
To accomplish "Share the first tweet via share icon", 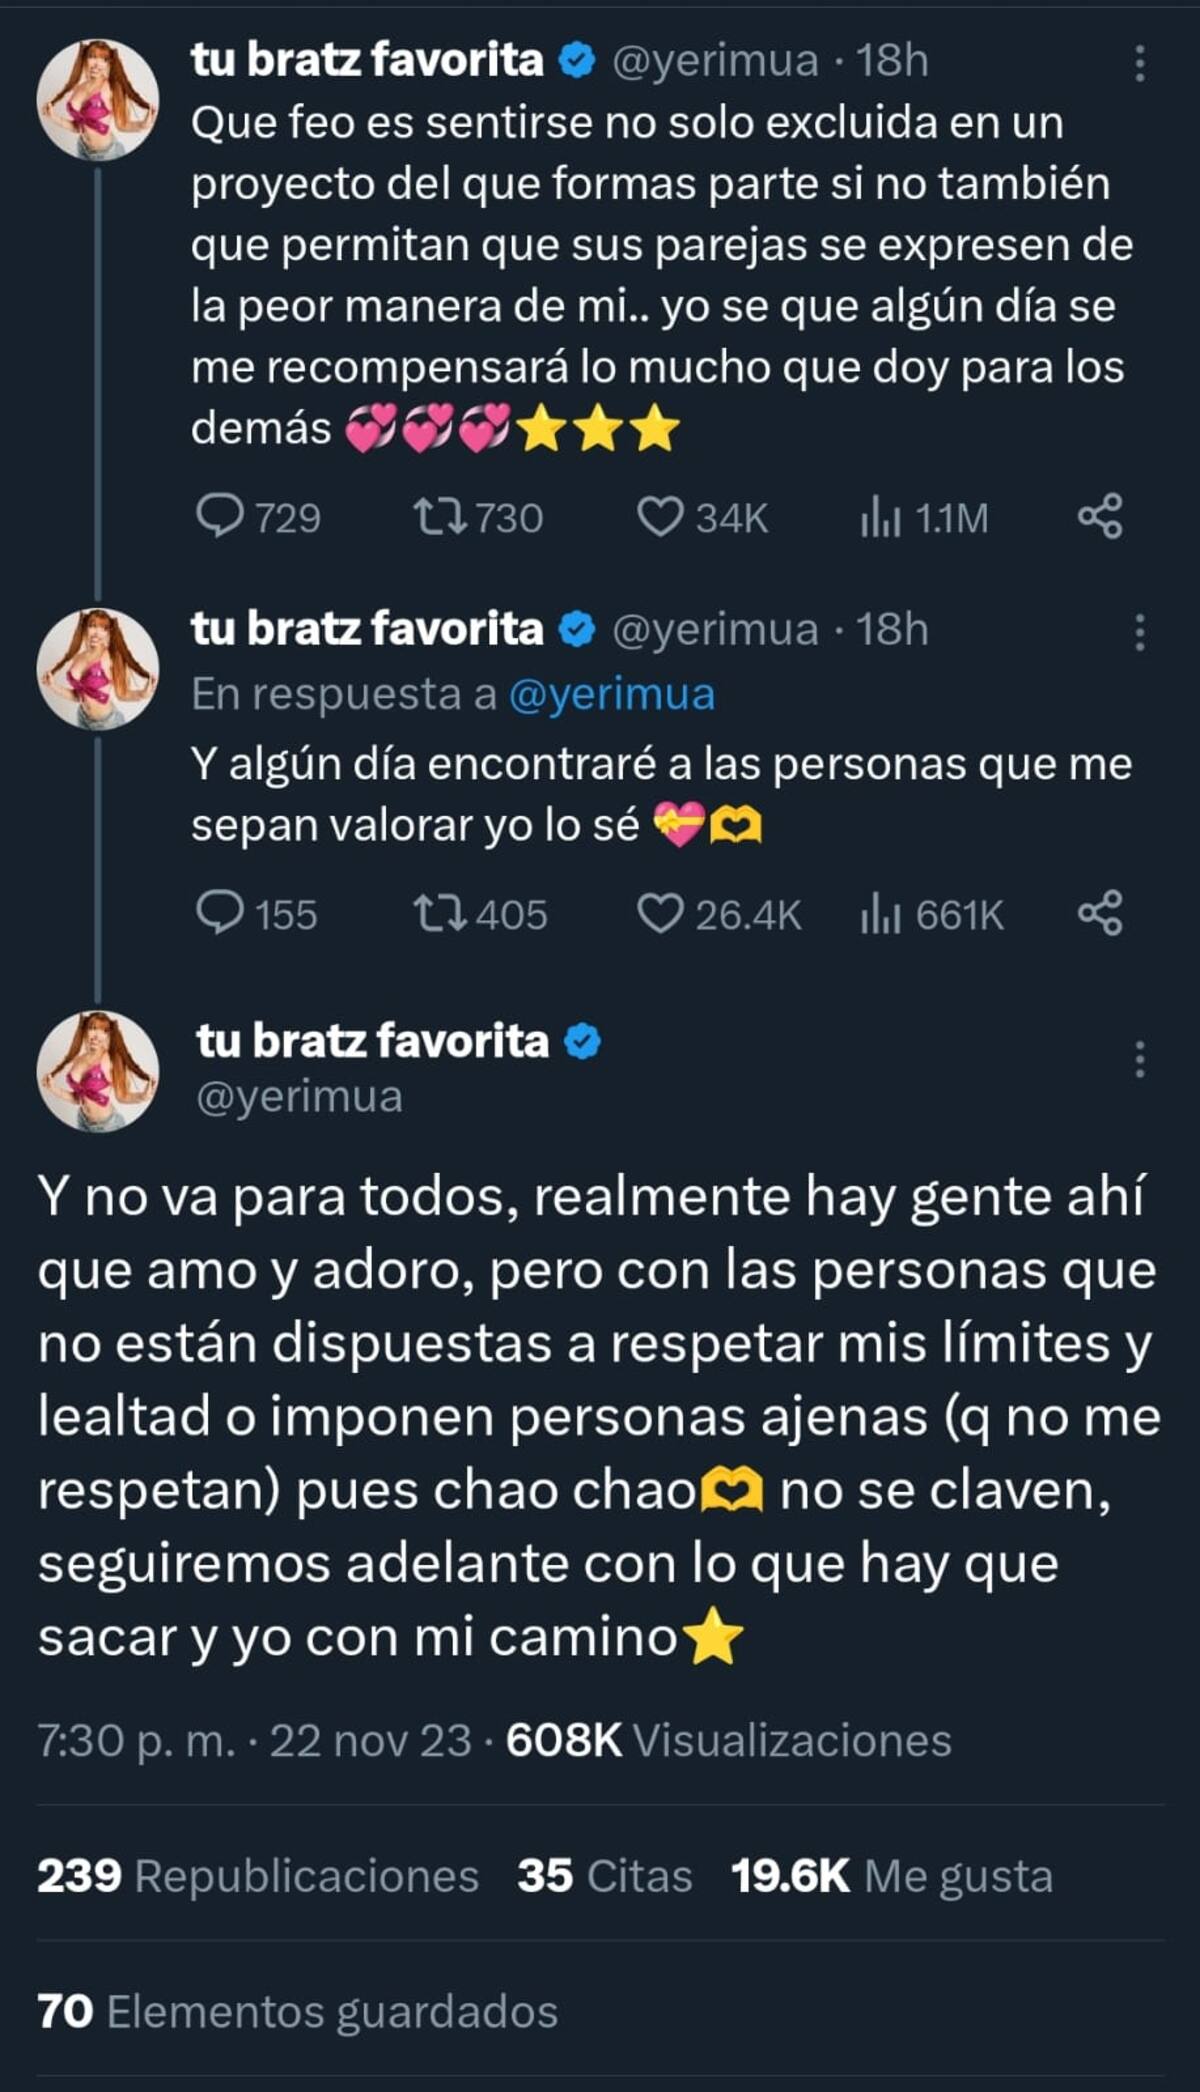I will [1100, 517].
